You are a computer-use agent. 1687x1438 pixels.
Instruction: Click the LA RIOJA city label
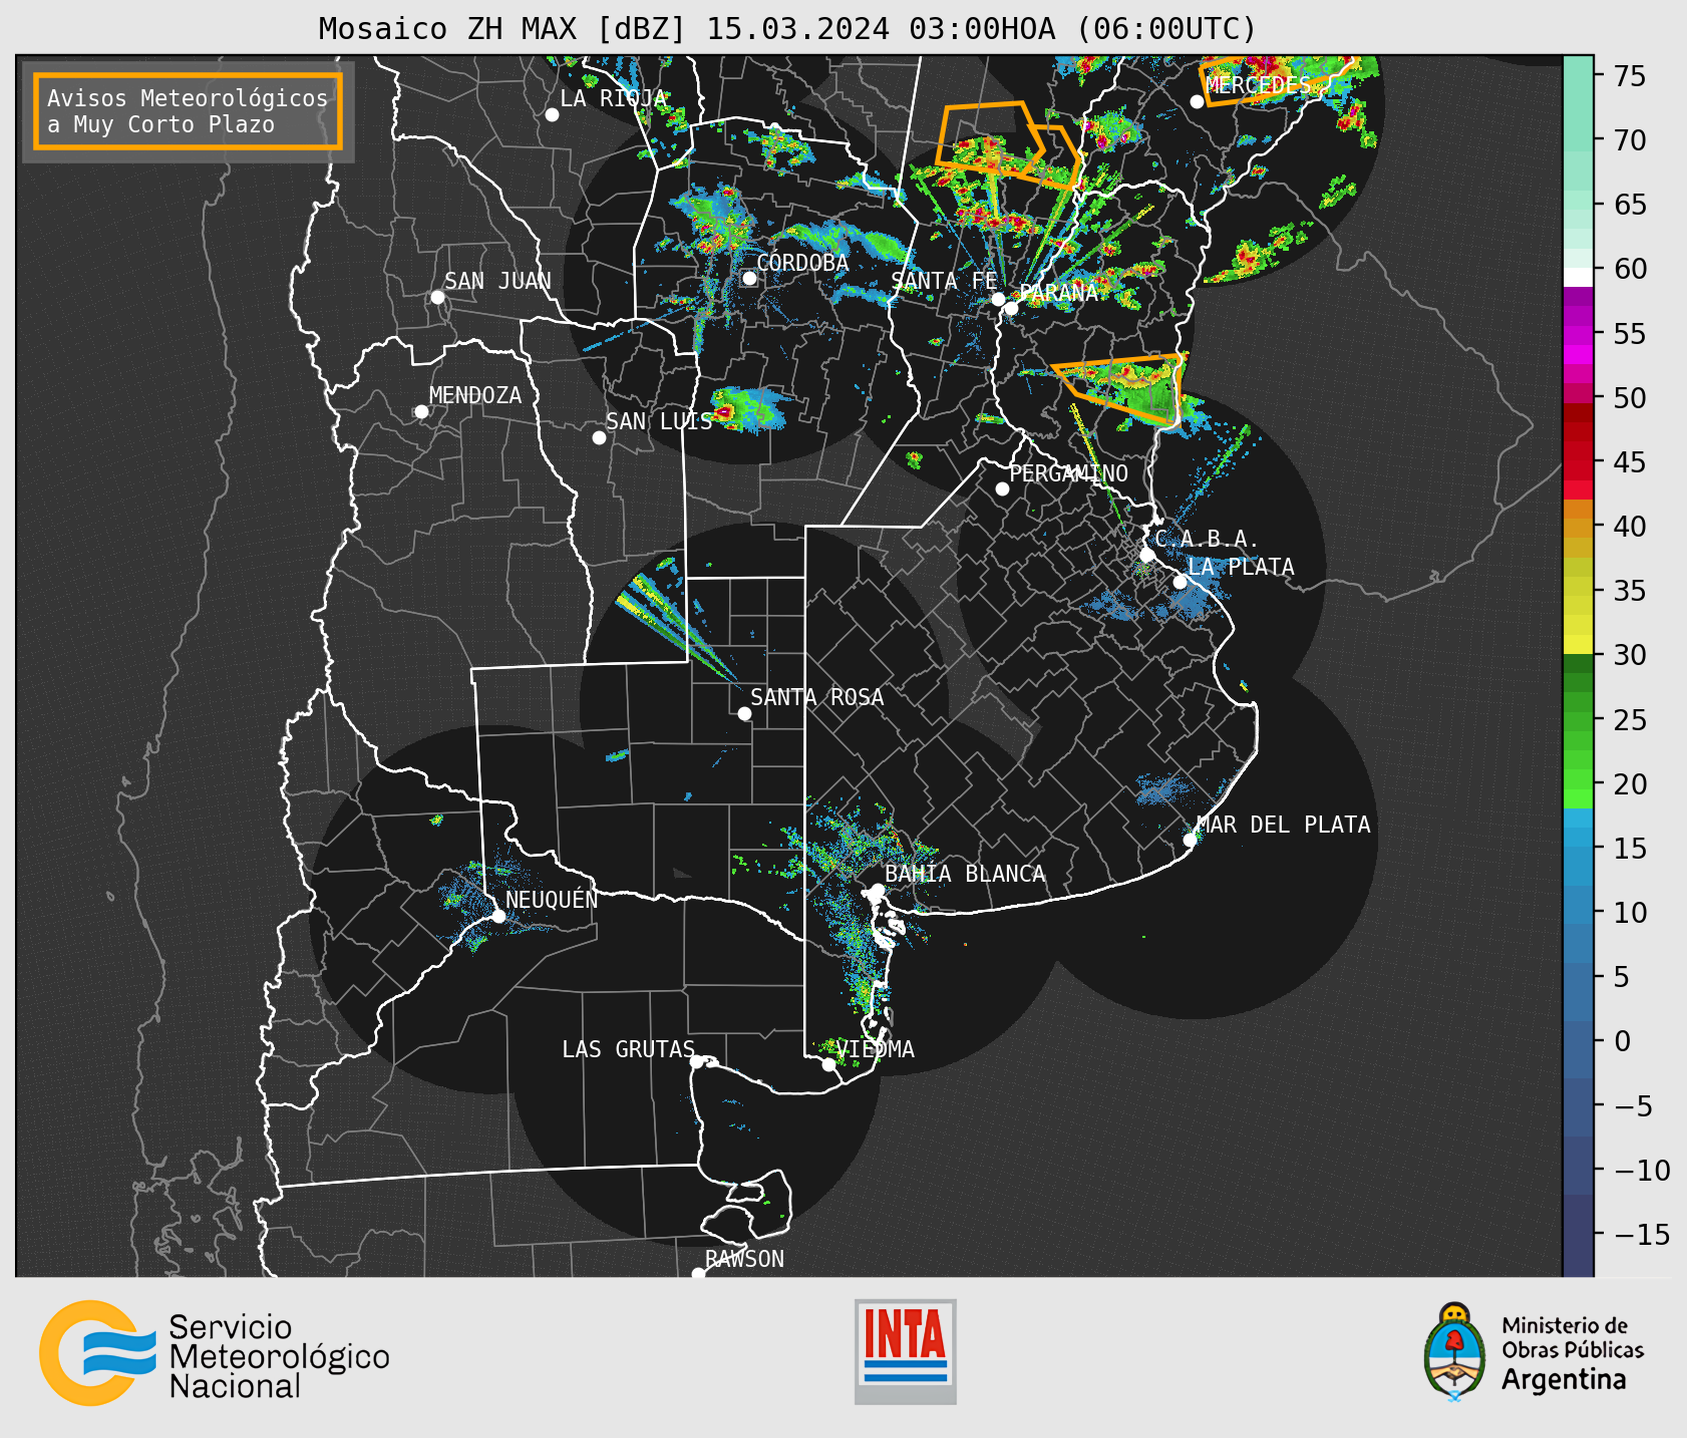(x=613, y=98)
